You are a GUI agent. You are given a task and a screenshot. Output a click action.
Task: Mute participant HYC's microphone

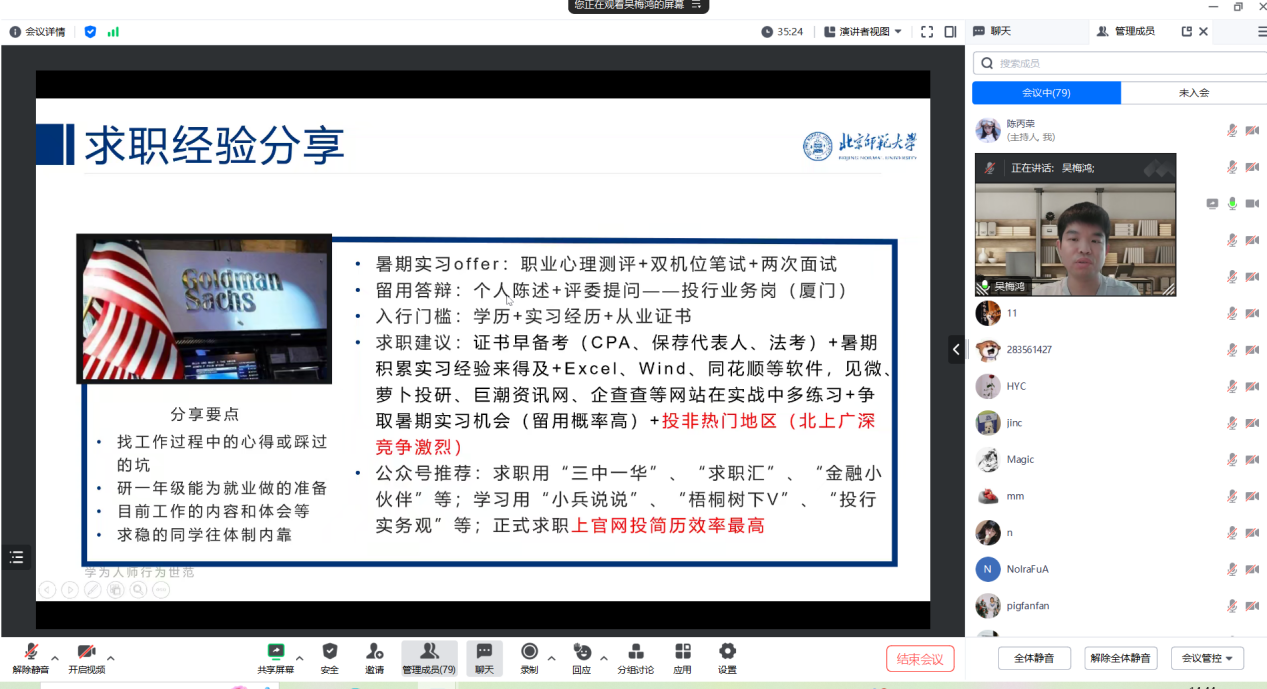pyautogui.click(x=1231, y=386)
